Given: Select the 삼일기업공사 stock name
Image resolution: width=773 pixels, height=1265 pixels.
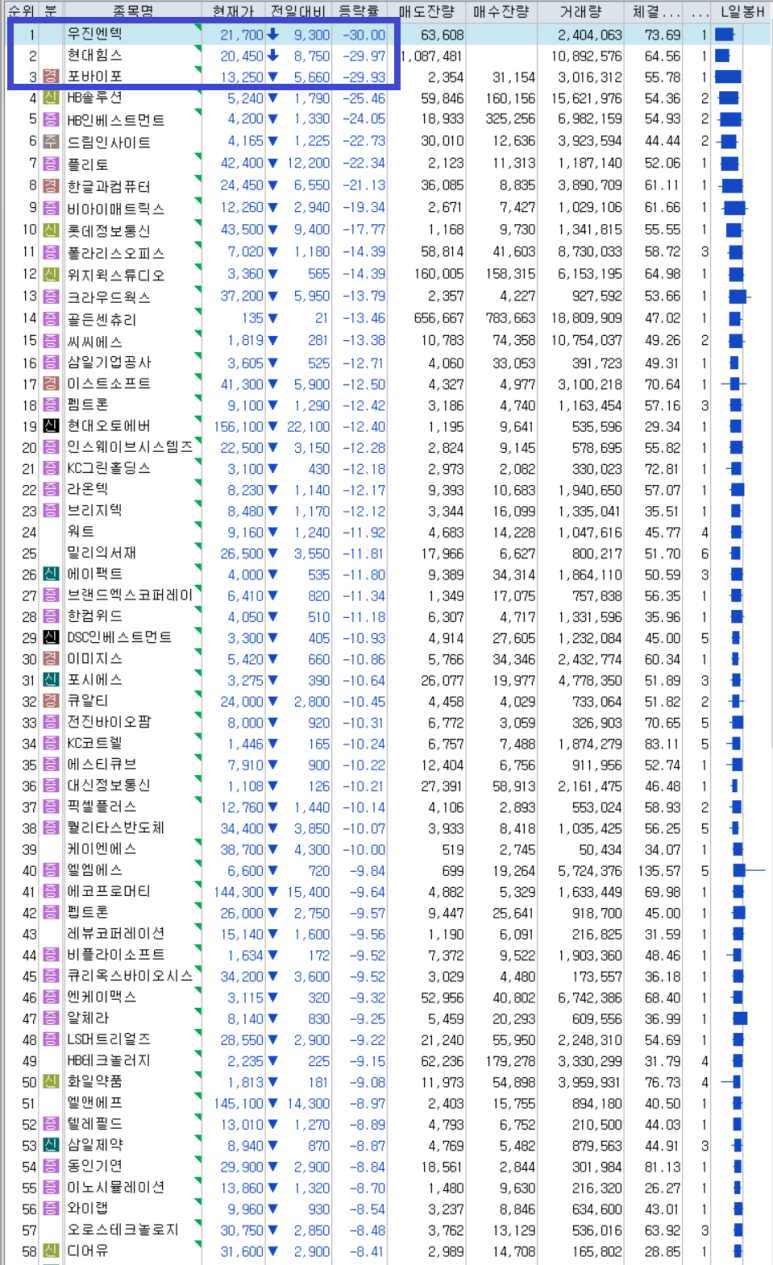Looking at the screenshot, I should tap(108, 363).
